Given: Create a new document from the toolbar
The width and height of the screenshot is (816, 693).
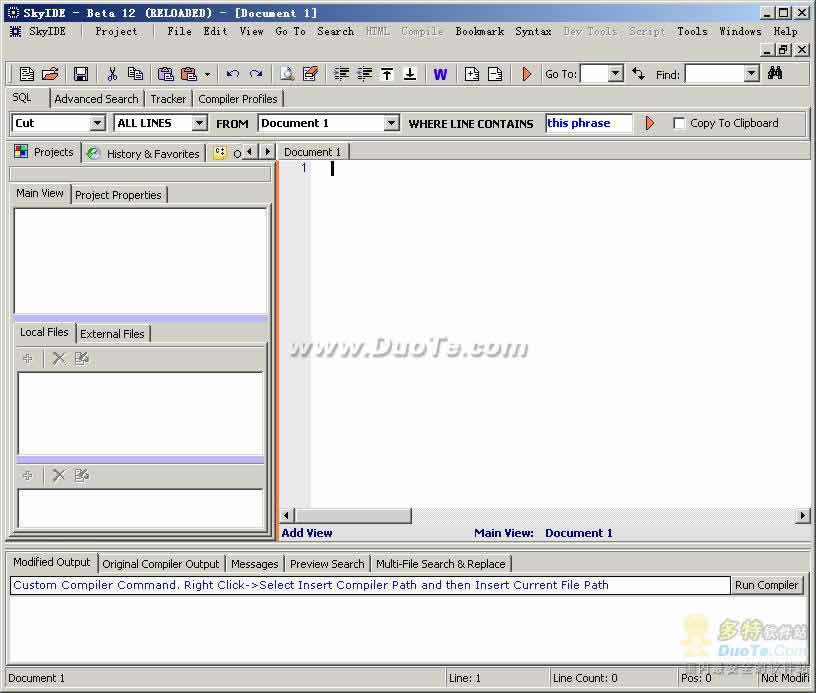Looking at the screenshot, I should pyautogui.click(x=27, y=74).
